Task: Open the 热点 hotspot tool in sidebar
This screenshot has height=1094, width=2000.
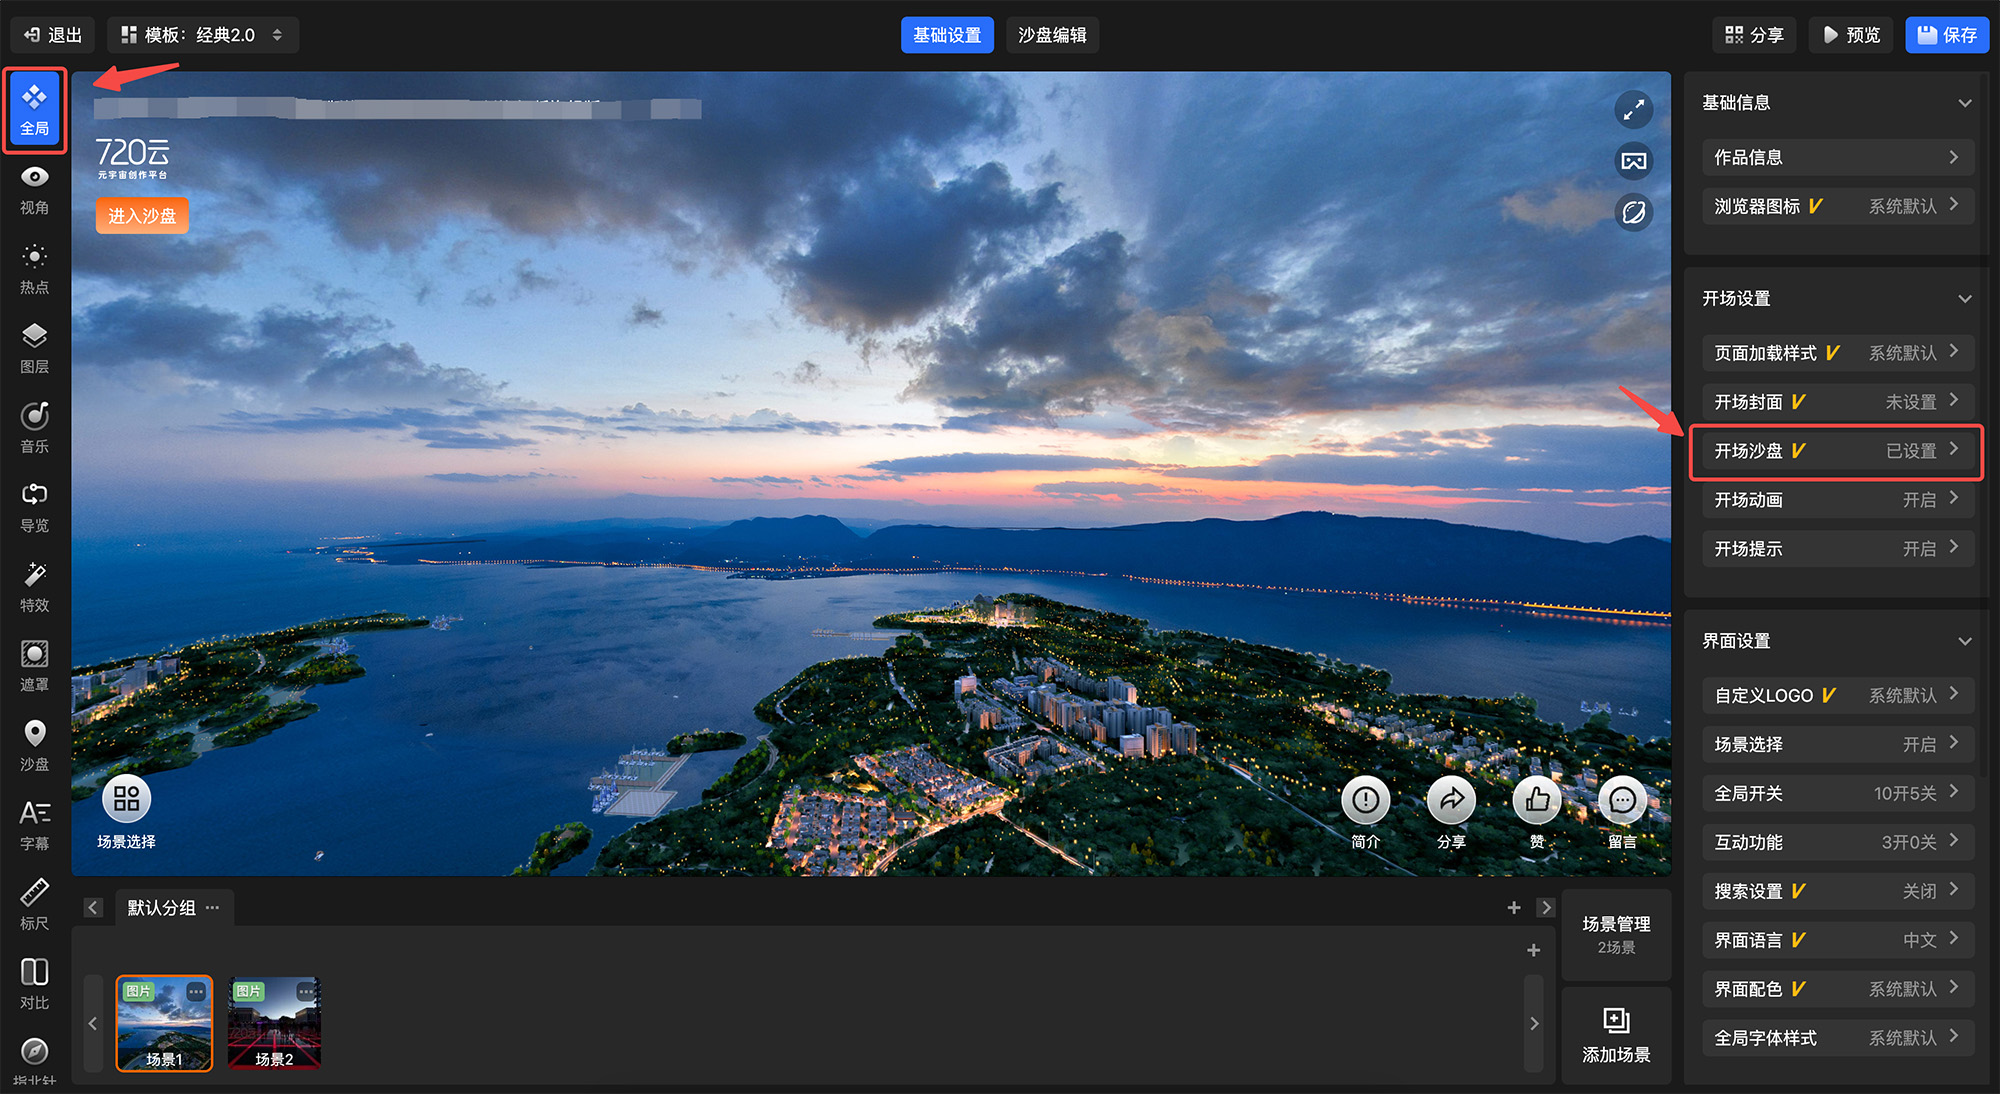Action: [x=34, y=268]
